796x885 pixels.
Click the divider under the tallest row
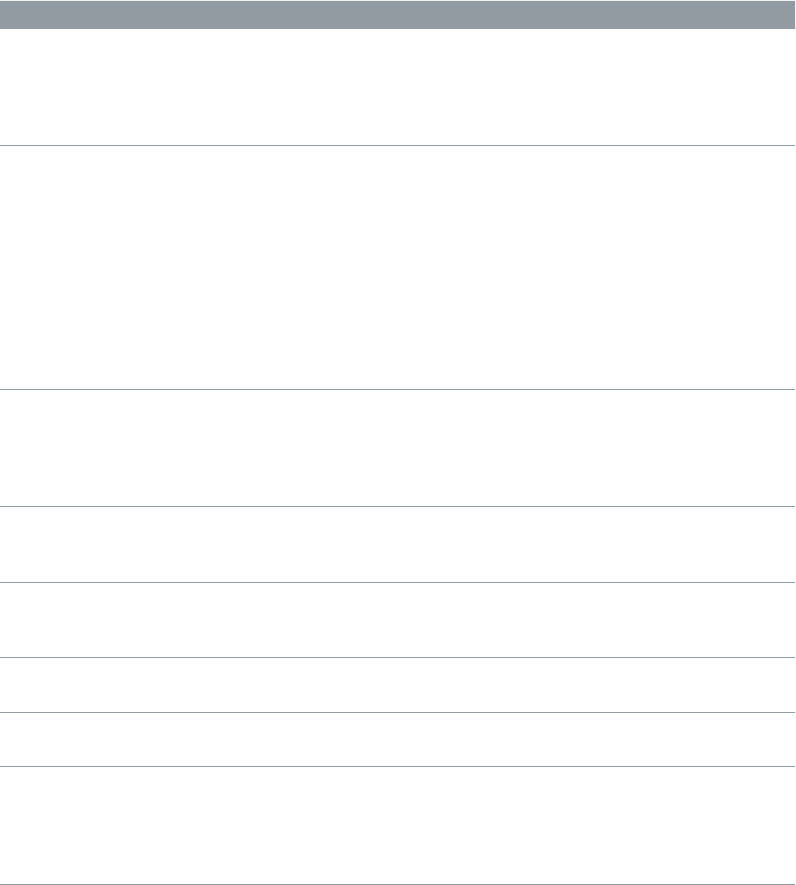pos(397,389)
